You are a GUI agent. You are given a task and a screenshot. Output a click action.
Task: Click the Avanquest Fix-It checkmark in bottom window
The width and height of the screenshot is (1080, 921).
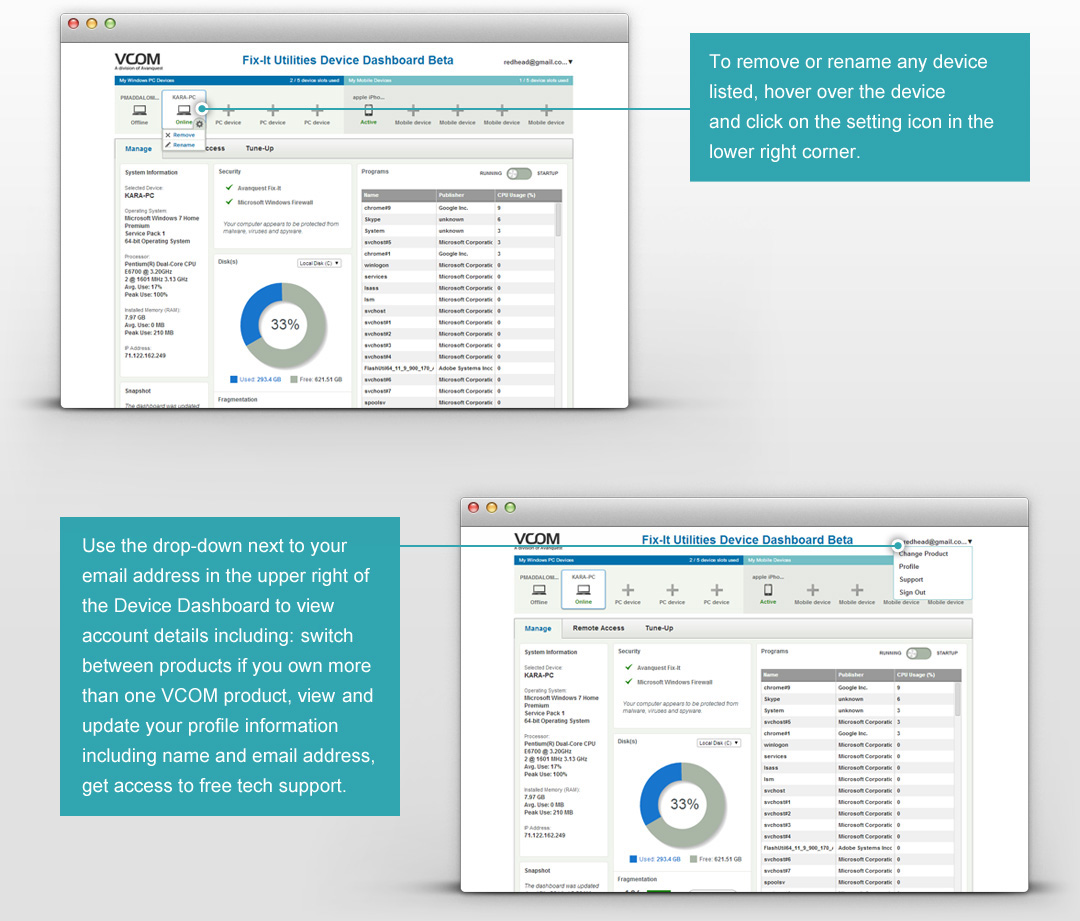(629, 667)
